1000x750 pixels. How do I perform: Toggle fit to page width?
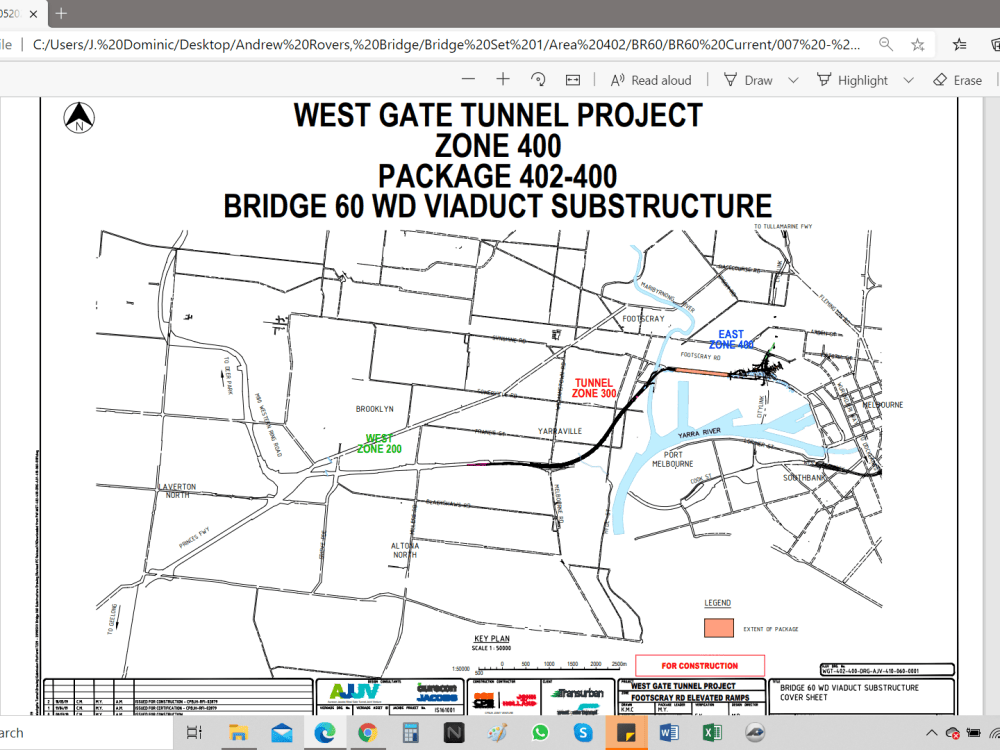[x=573, y=80]
